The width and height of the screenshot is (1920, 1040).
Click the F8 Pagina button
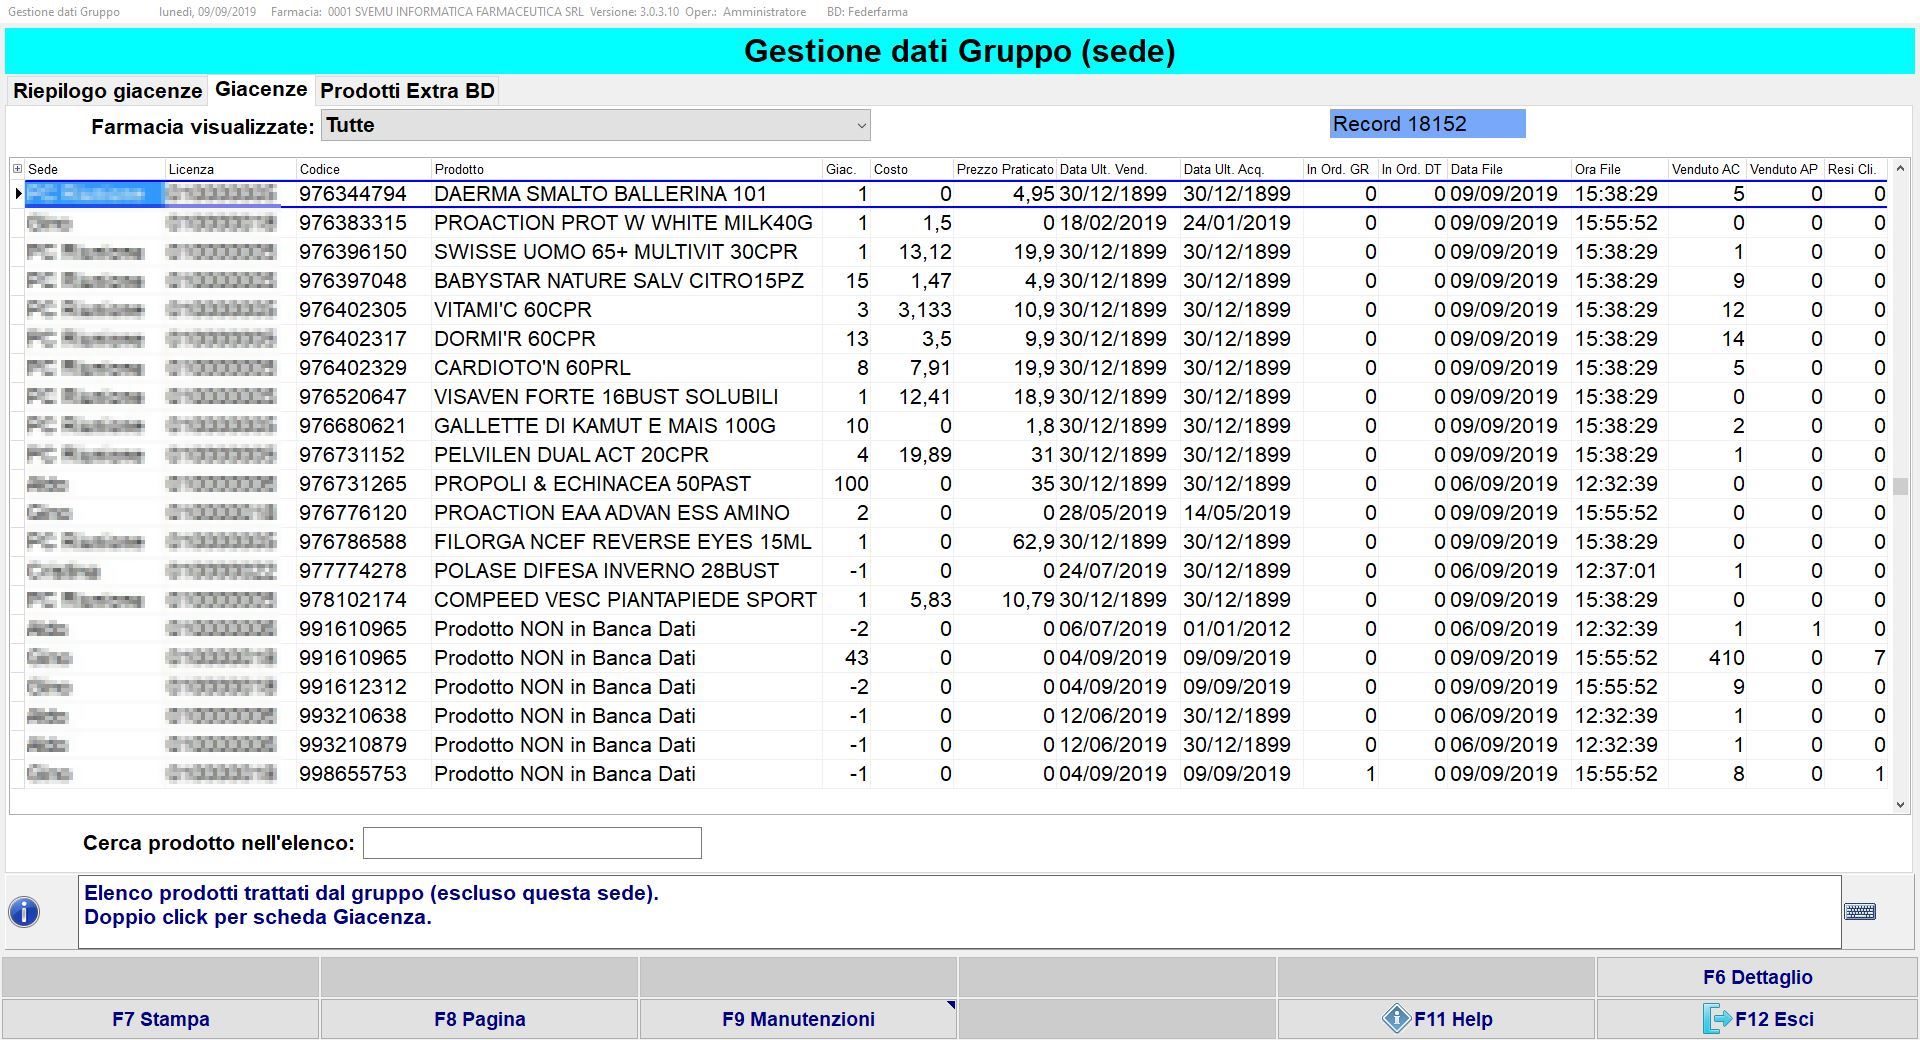coord(479,1019)
